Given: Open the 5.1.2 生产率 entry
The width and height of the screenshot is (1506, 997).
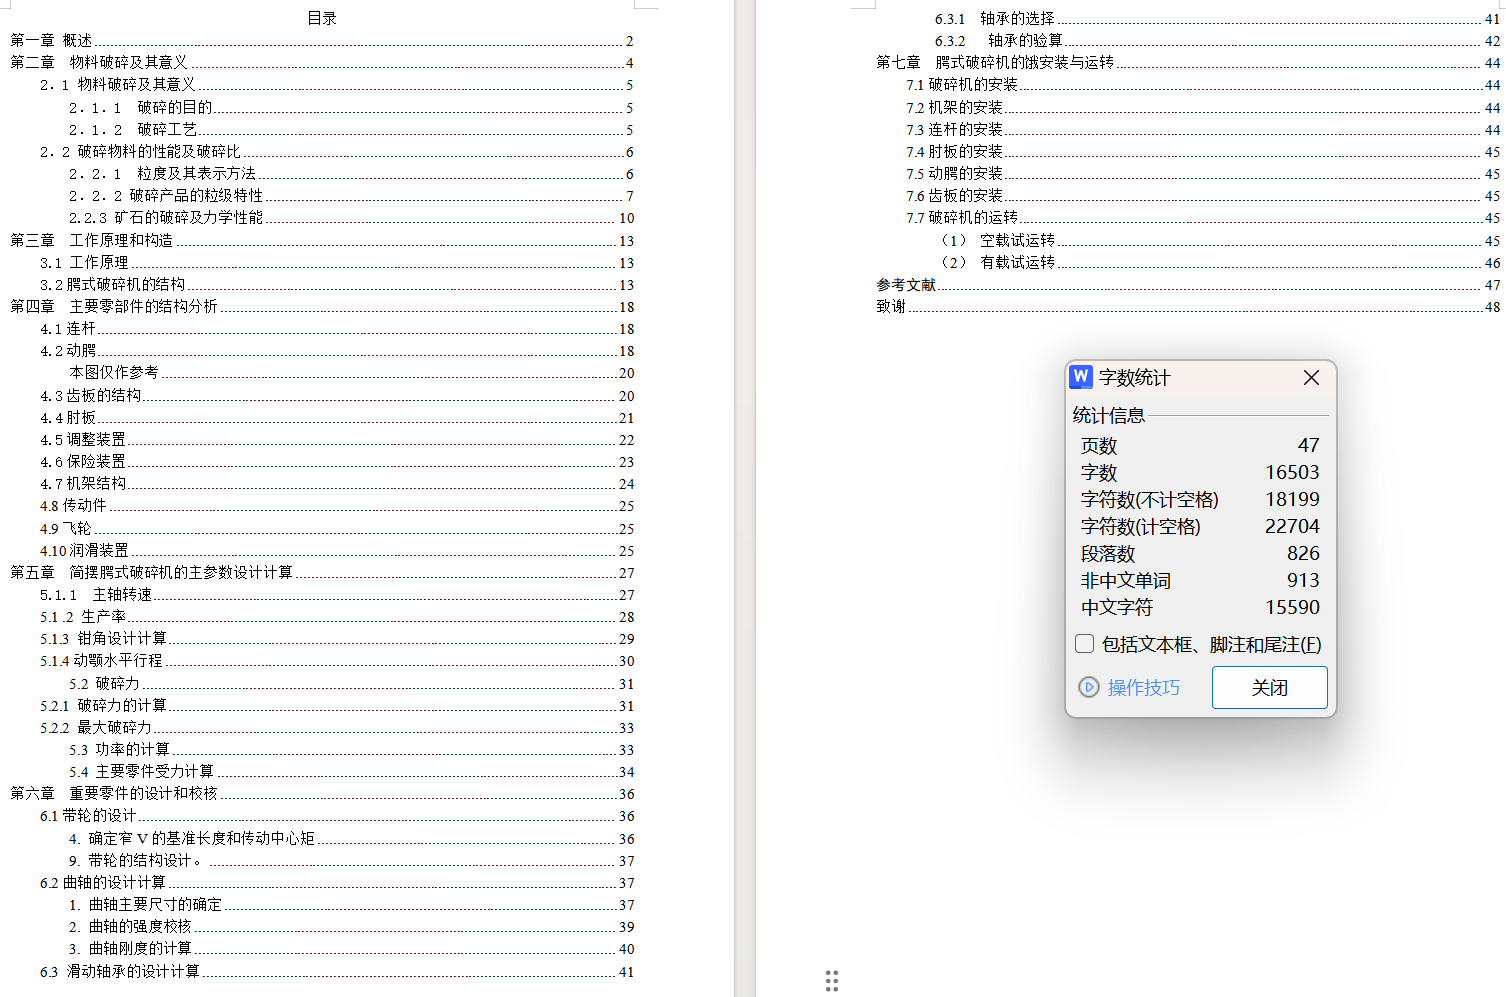Looking at the screenshot, I should point(337,616).
